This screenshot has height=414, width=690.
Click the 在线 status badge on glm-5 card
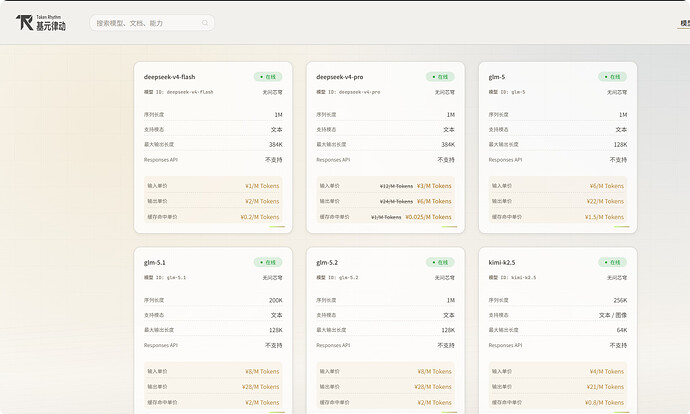[613, 77]
